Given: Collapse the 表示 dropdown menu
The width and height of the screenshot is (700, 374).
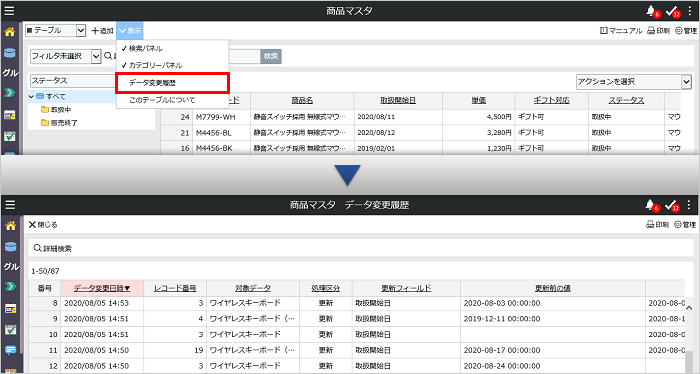Looking at the screenshot, I should point(130,31).
